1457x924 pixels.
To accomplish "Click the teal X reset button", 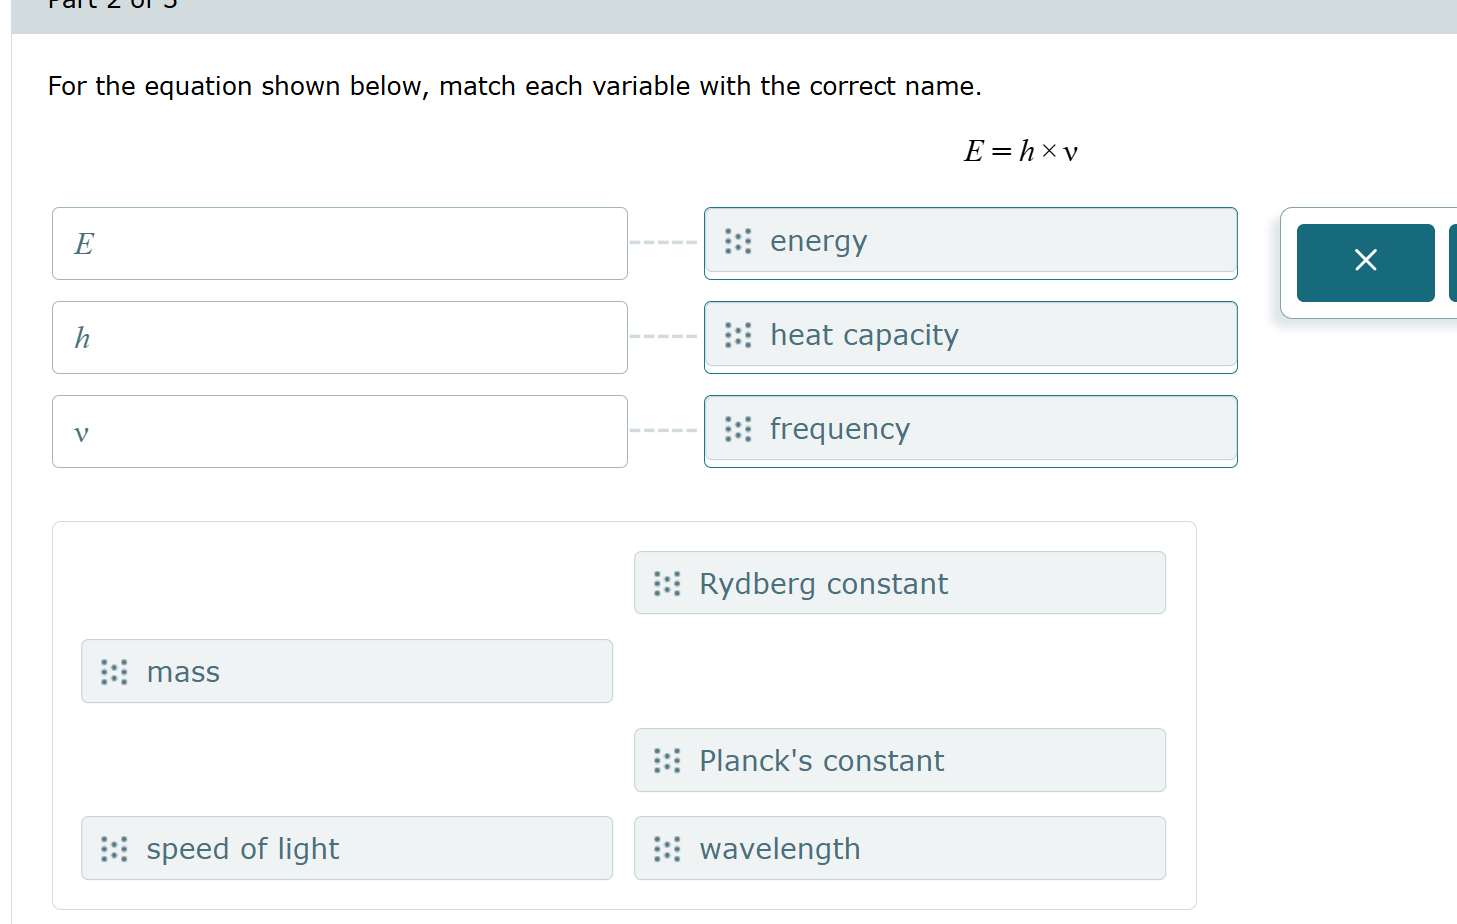I will (1365, 263).
